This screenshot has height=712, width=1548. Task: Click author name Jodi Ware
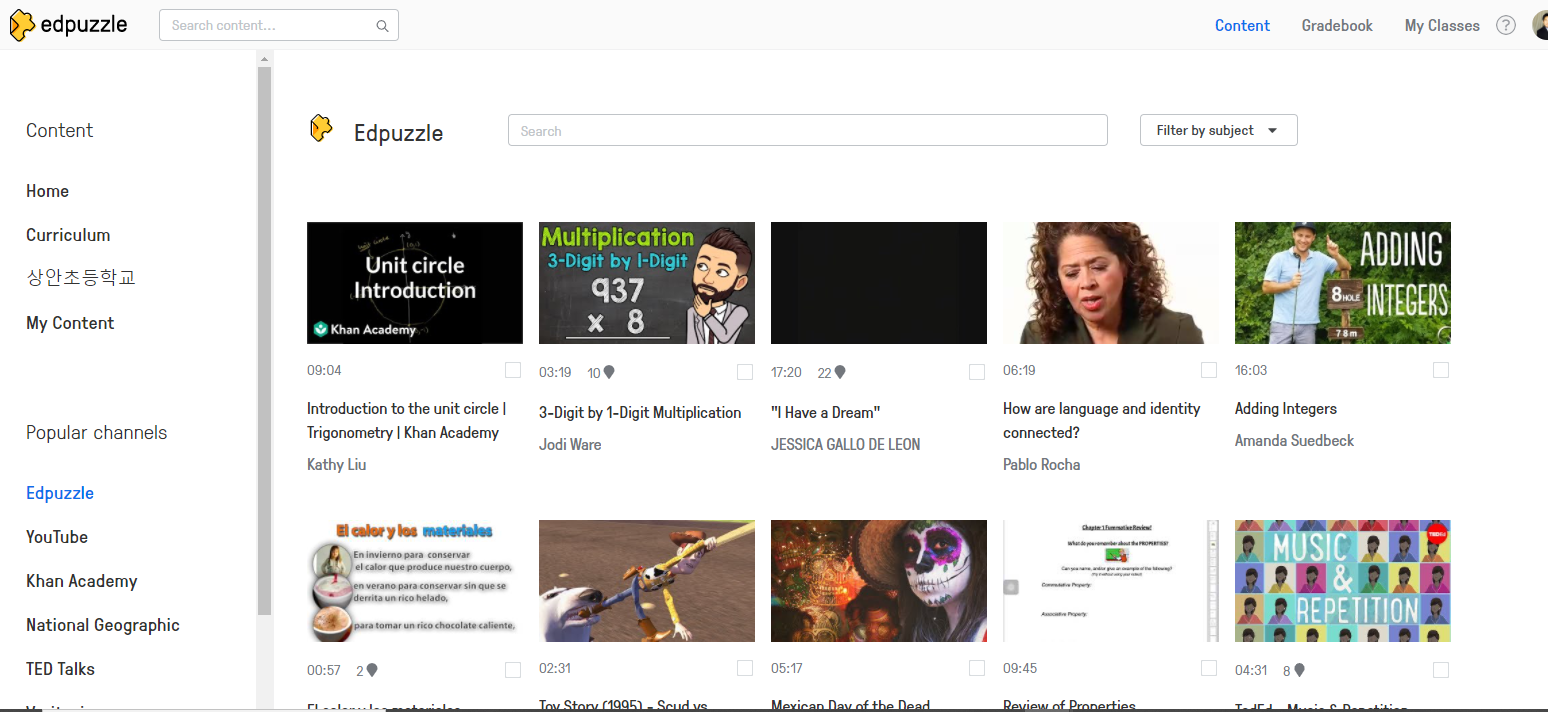(x=570, y=444)
